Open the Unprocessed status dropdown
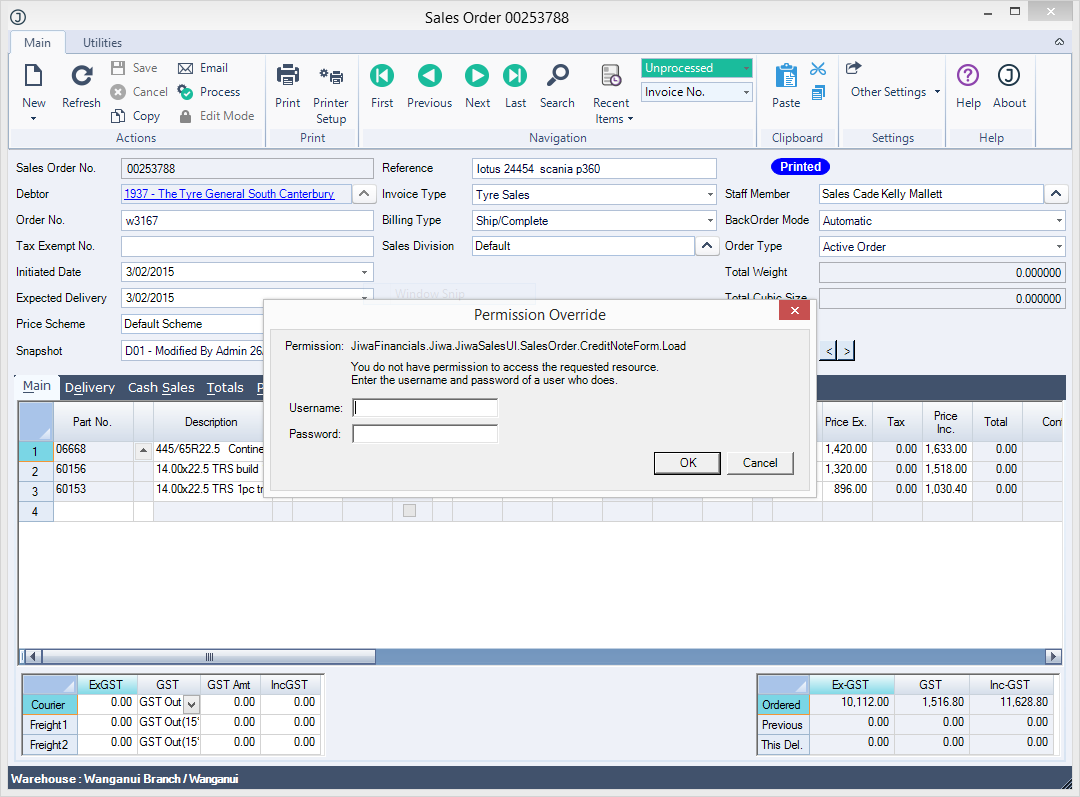Image resolution: width=1080 pixels, height=797 pixels. pos(746,68)
